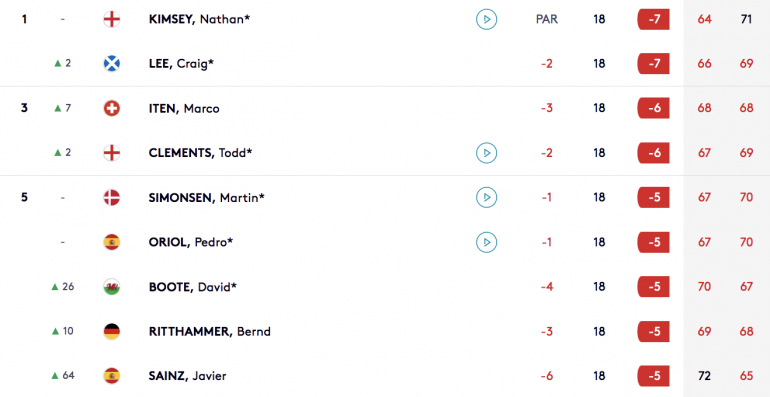
Task: Click the Germany flag beside Ritthammer
Action: tap(112, 332)
